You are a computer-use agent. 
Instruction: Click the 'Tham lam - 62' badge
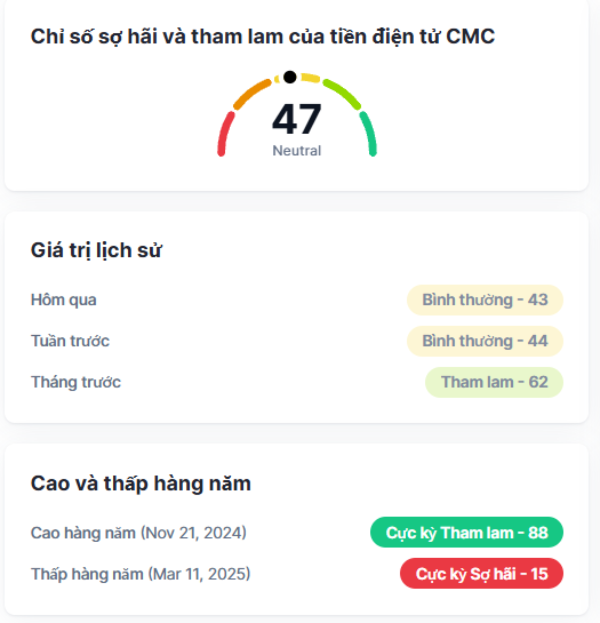click(x=494, y=382)
